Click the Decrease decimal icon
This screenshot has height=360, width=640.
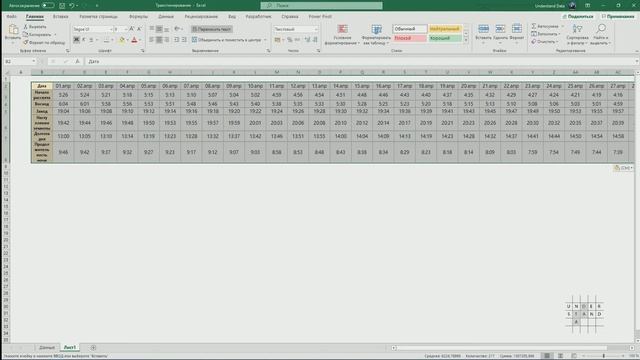(315, 40)
